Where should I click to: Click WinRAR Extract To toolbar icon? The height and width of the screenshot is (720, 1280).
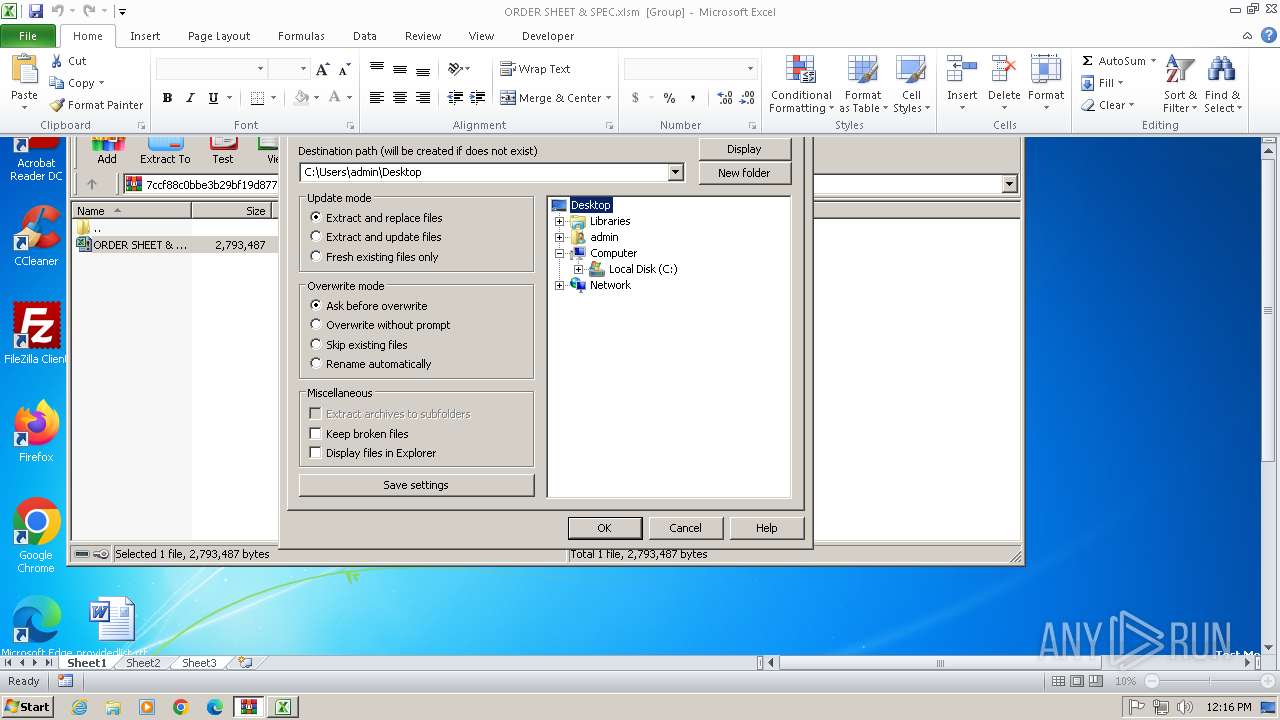click(165, 151)
